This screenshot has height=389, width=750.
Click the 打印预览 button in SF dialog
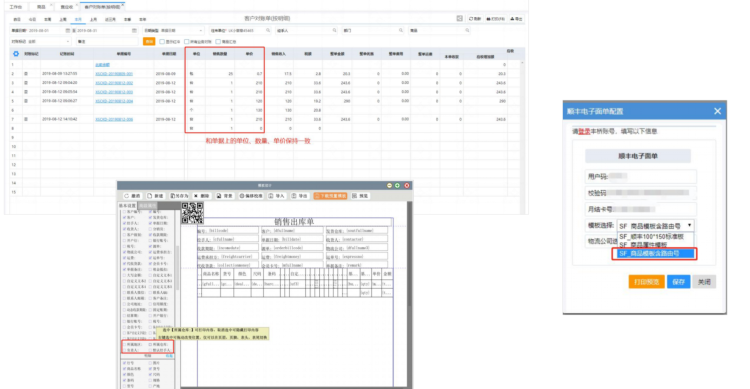coord(646,282)
